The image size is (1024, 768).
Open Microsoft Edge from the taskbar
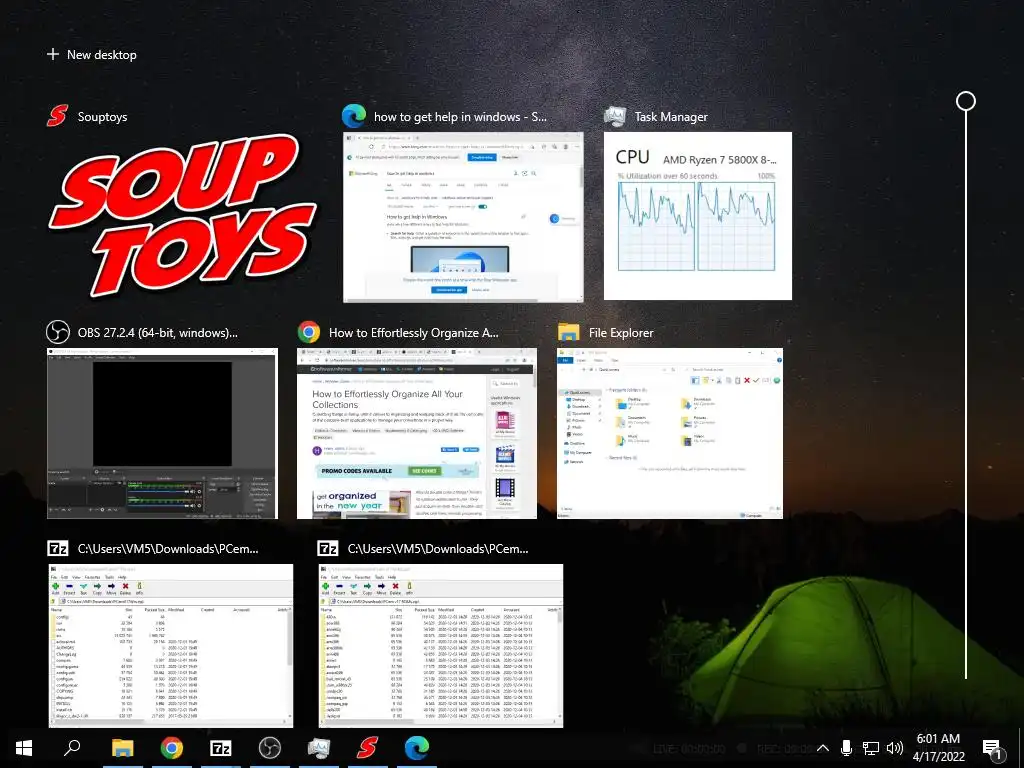[x=417, y=748]
